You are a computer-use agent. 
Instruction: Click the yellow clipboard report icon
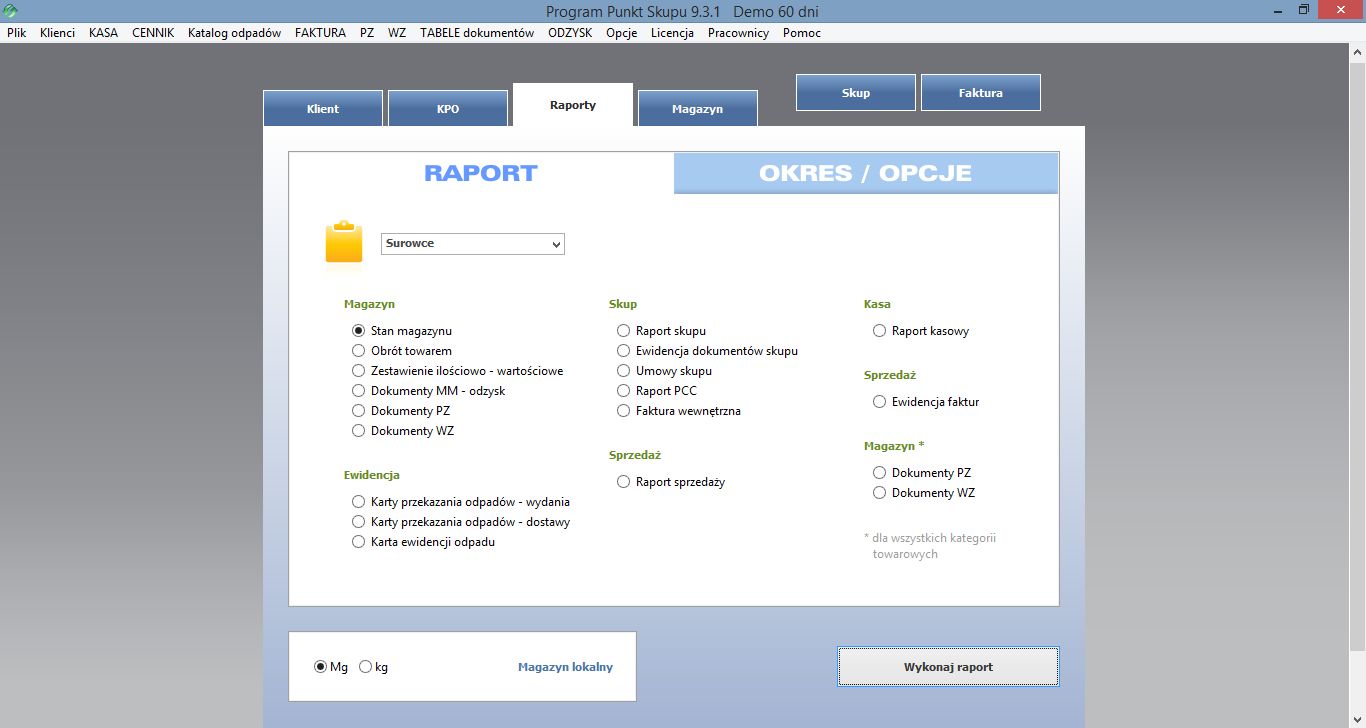coord(344,242)
